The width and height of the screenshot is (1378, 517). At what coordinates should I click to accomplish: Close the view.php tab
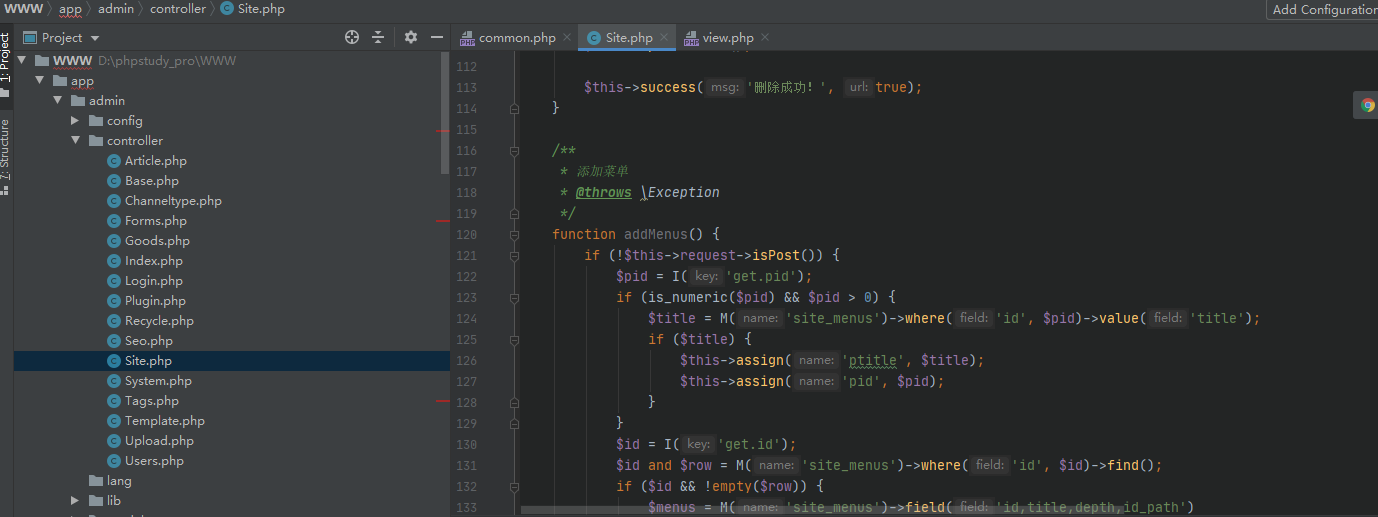(765, 38)
